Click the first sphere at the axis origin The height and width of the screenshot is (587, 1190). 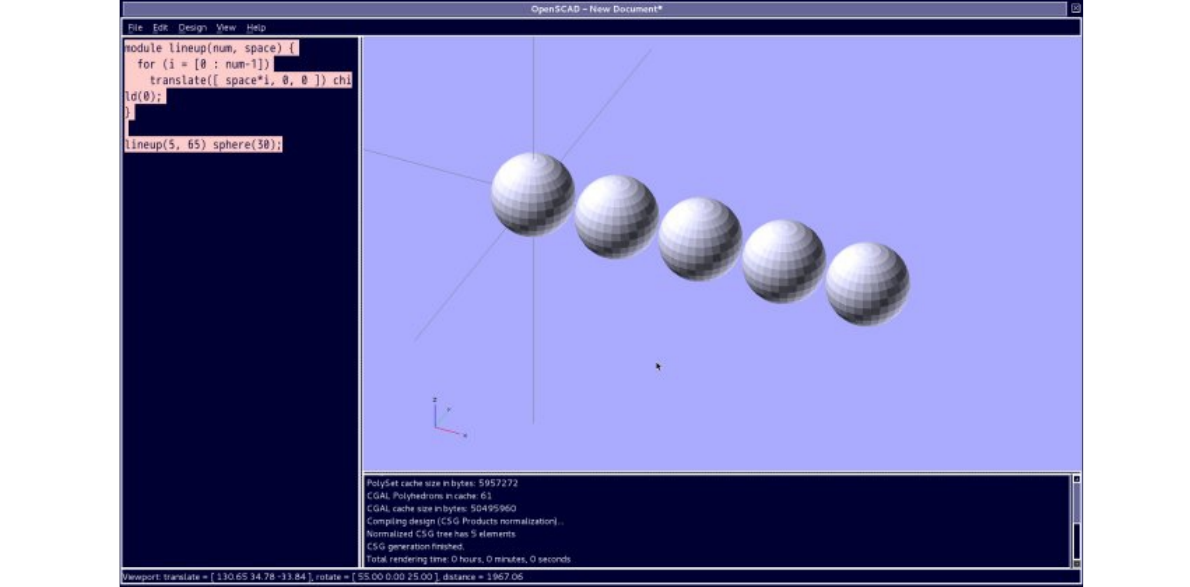click(x=533, y=194)
